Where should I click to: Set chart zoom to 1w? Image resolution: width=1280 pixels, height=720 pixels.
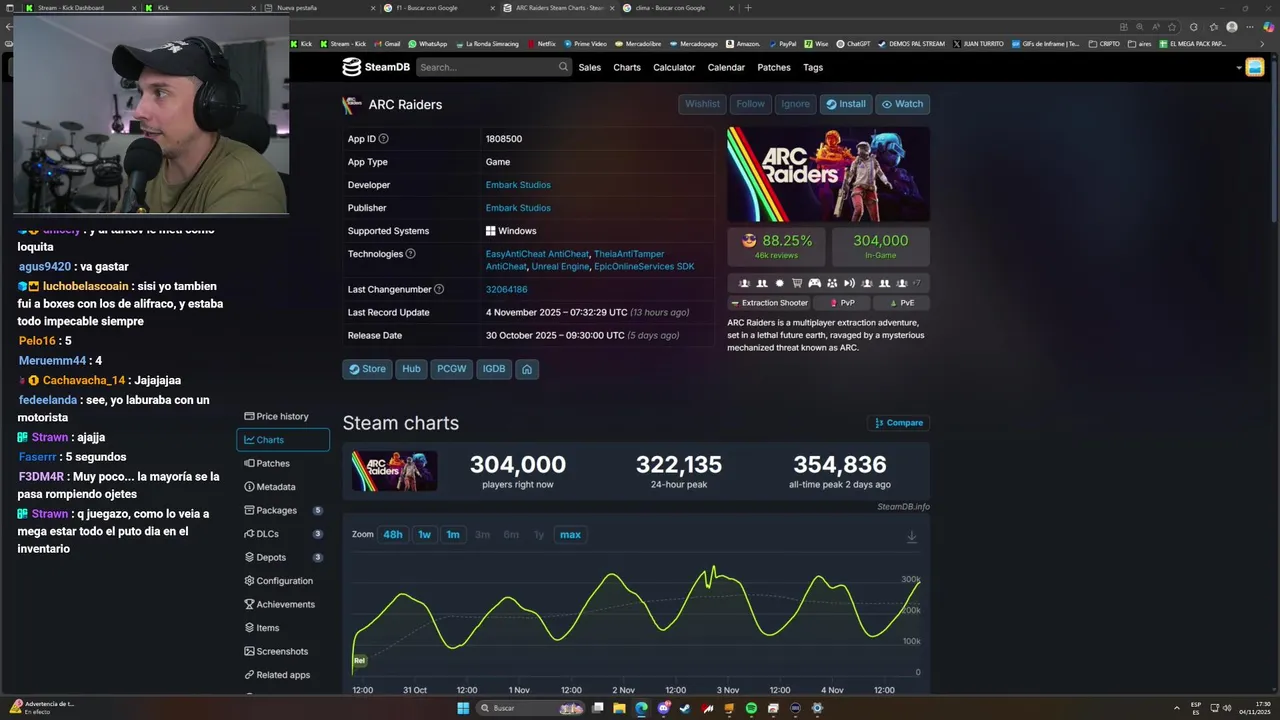coord(424,535)
